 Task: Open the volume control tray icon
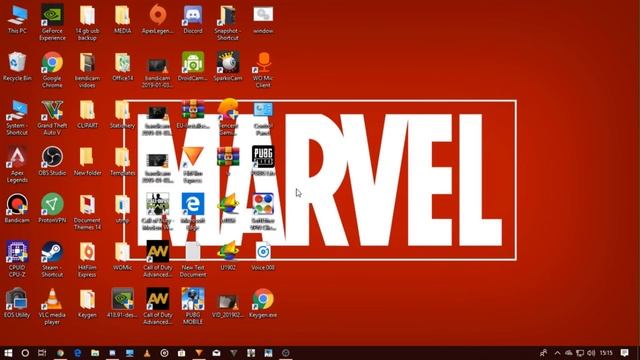click(x=591, y=353)
